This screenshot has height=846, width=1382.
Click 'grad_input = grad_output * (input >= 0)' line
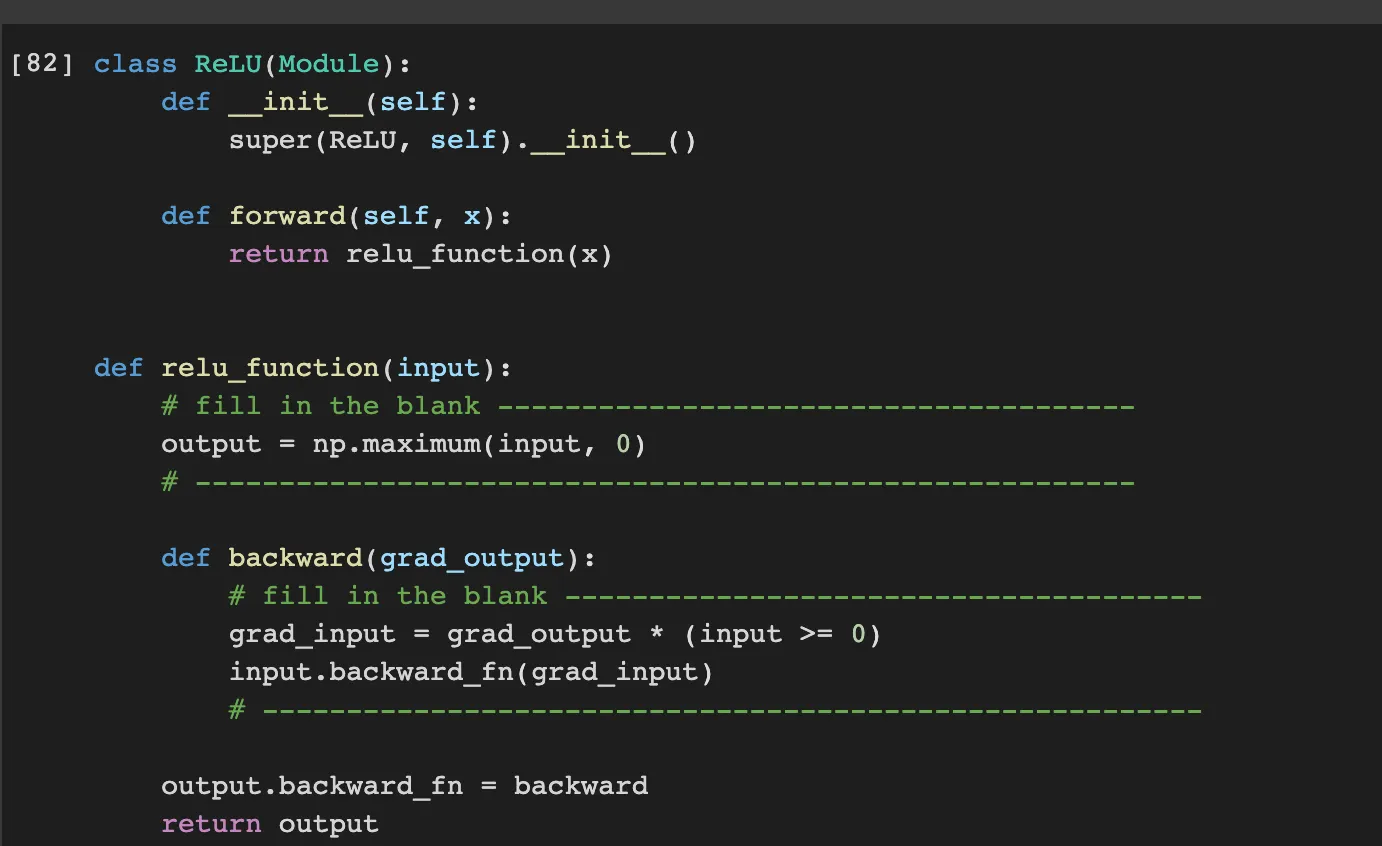click(x=555, y=634)
